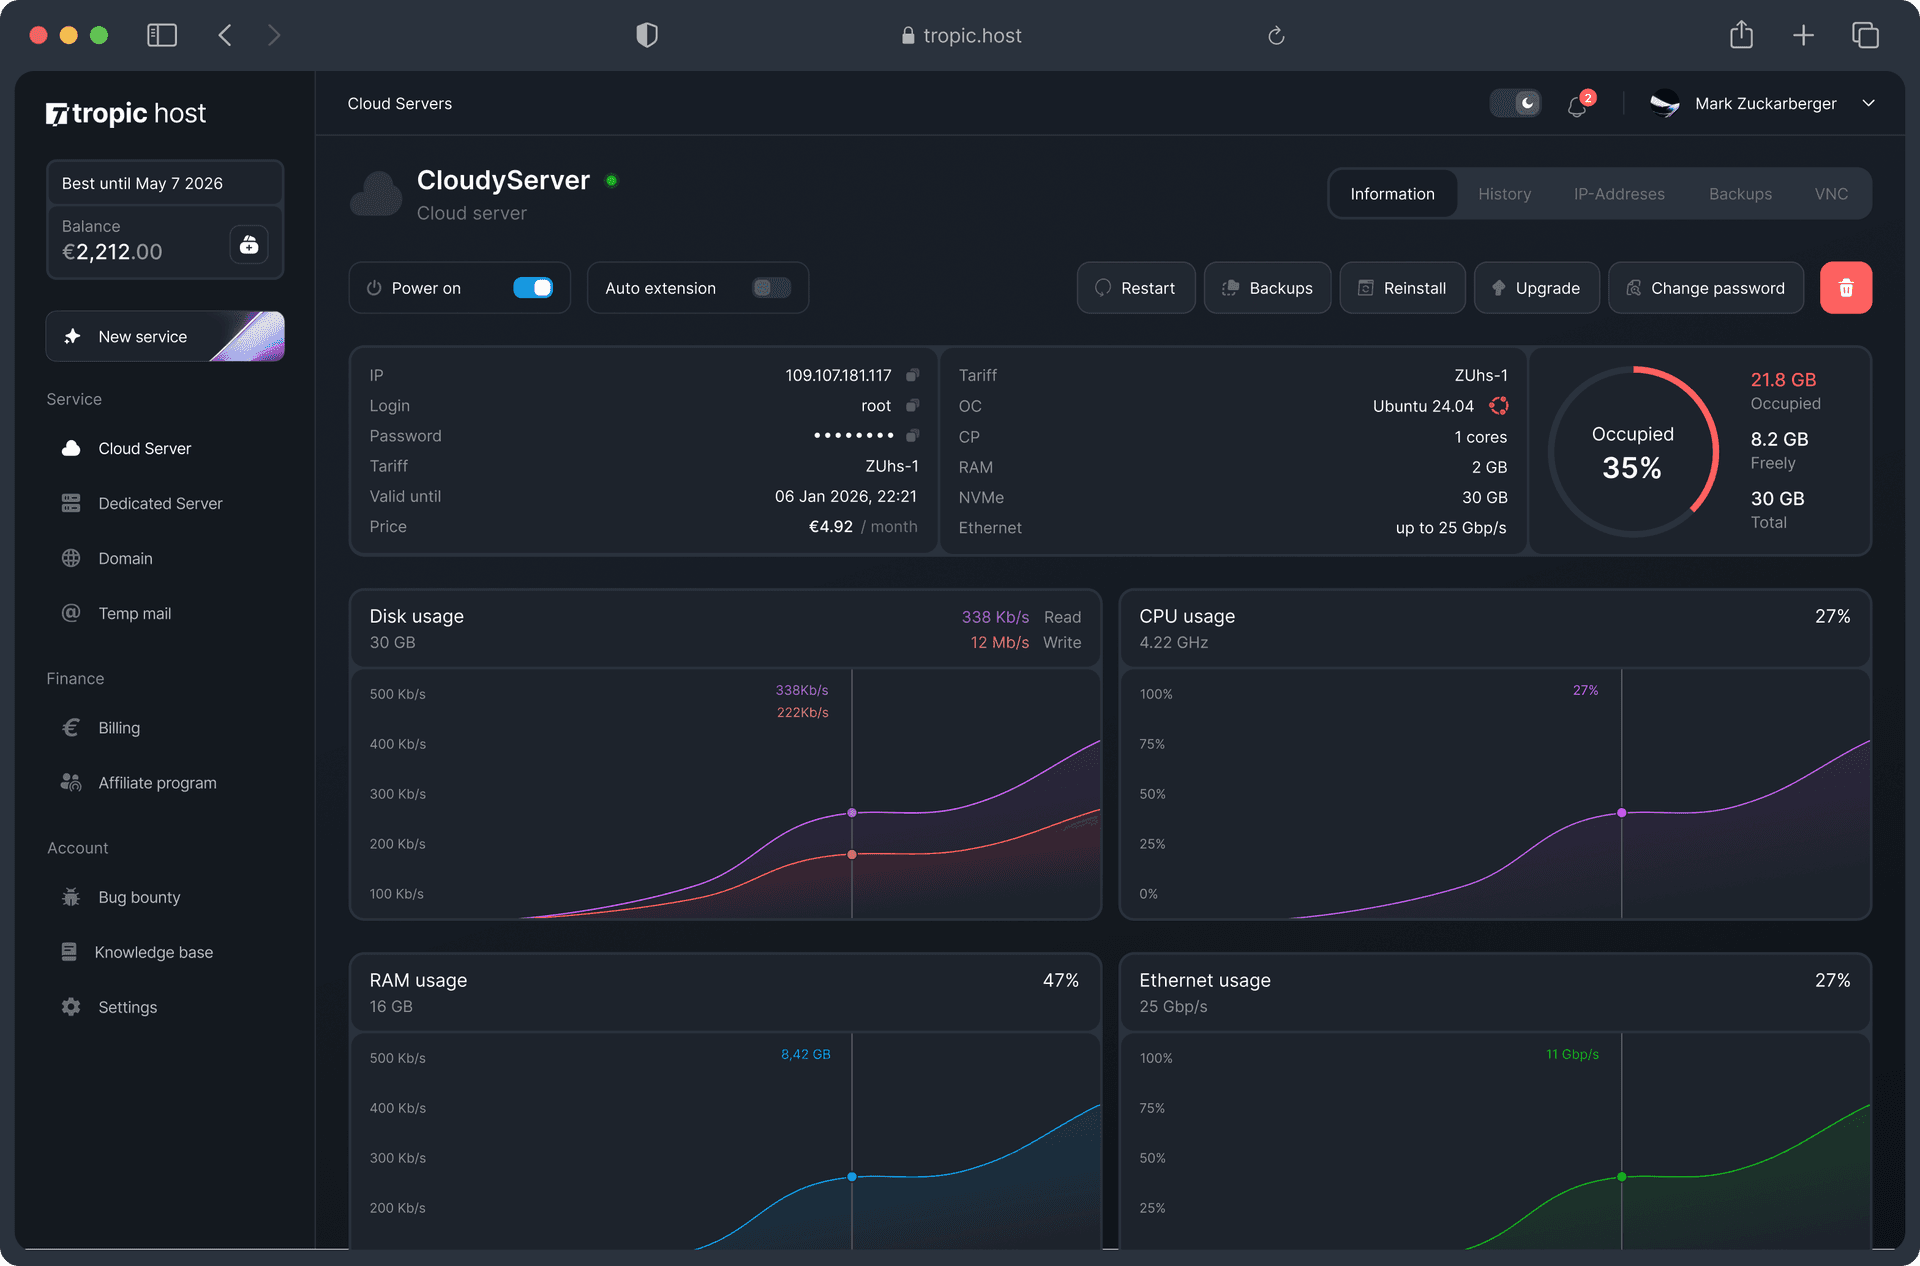Open notifications via the bell icon
Image resolution: width=1920 pixels, height=1266 pixels.
pyautogui.click(x=1578, y=104)
